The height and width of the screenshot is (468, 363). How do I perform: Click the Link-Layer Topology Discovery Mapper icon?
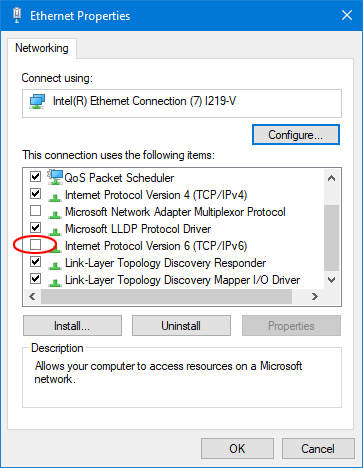click(55, 283)
